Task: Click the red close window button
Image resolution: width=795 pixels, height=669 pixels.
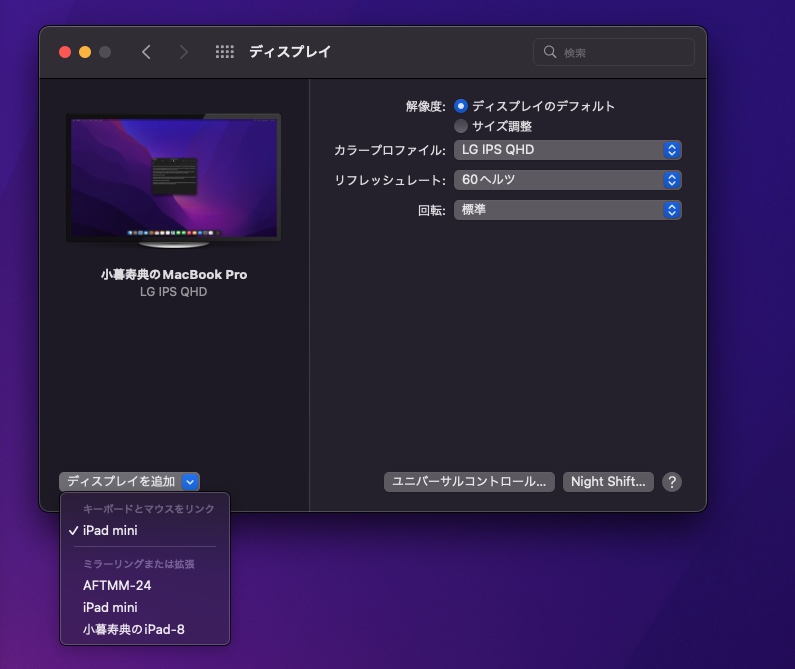Action: tap(65, 52)
